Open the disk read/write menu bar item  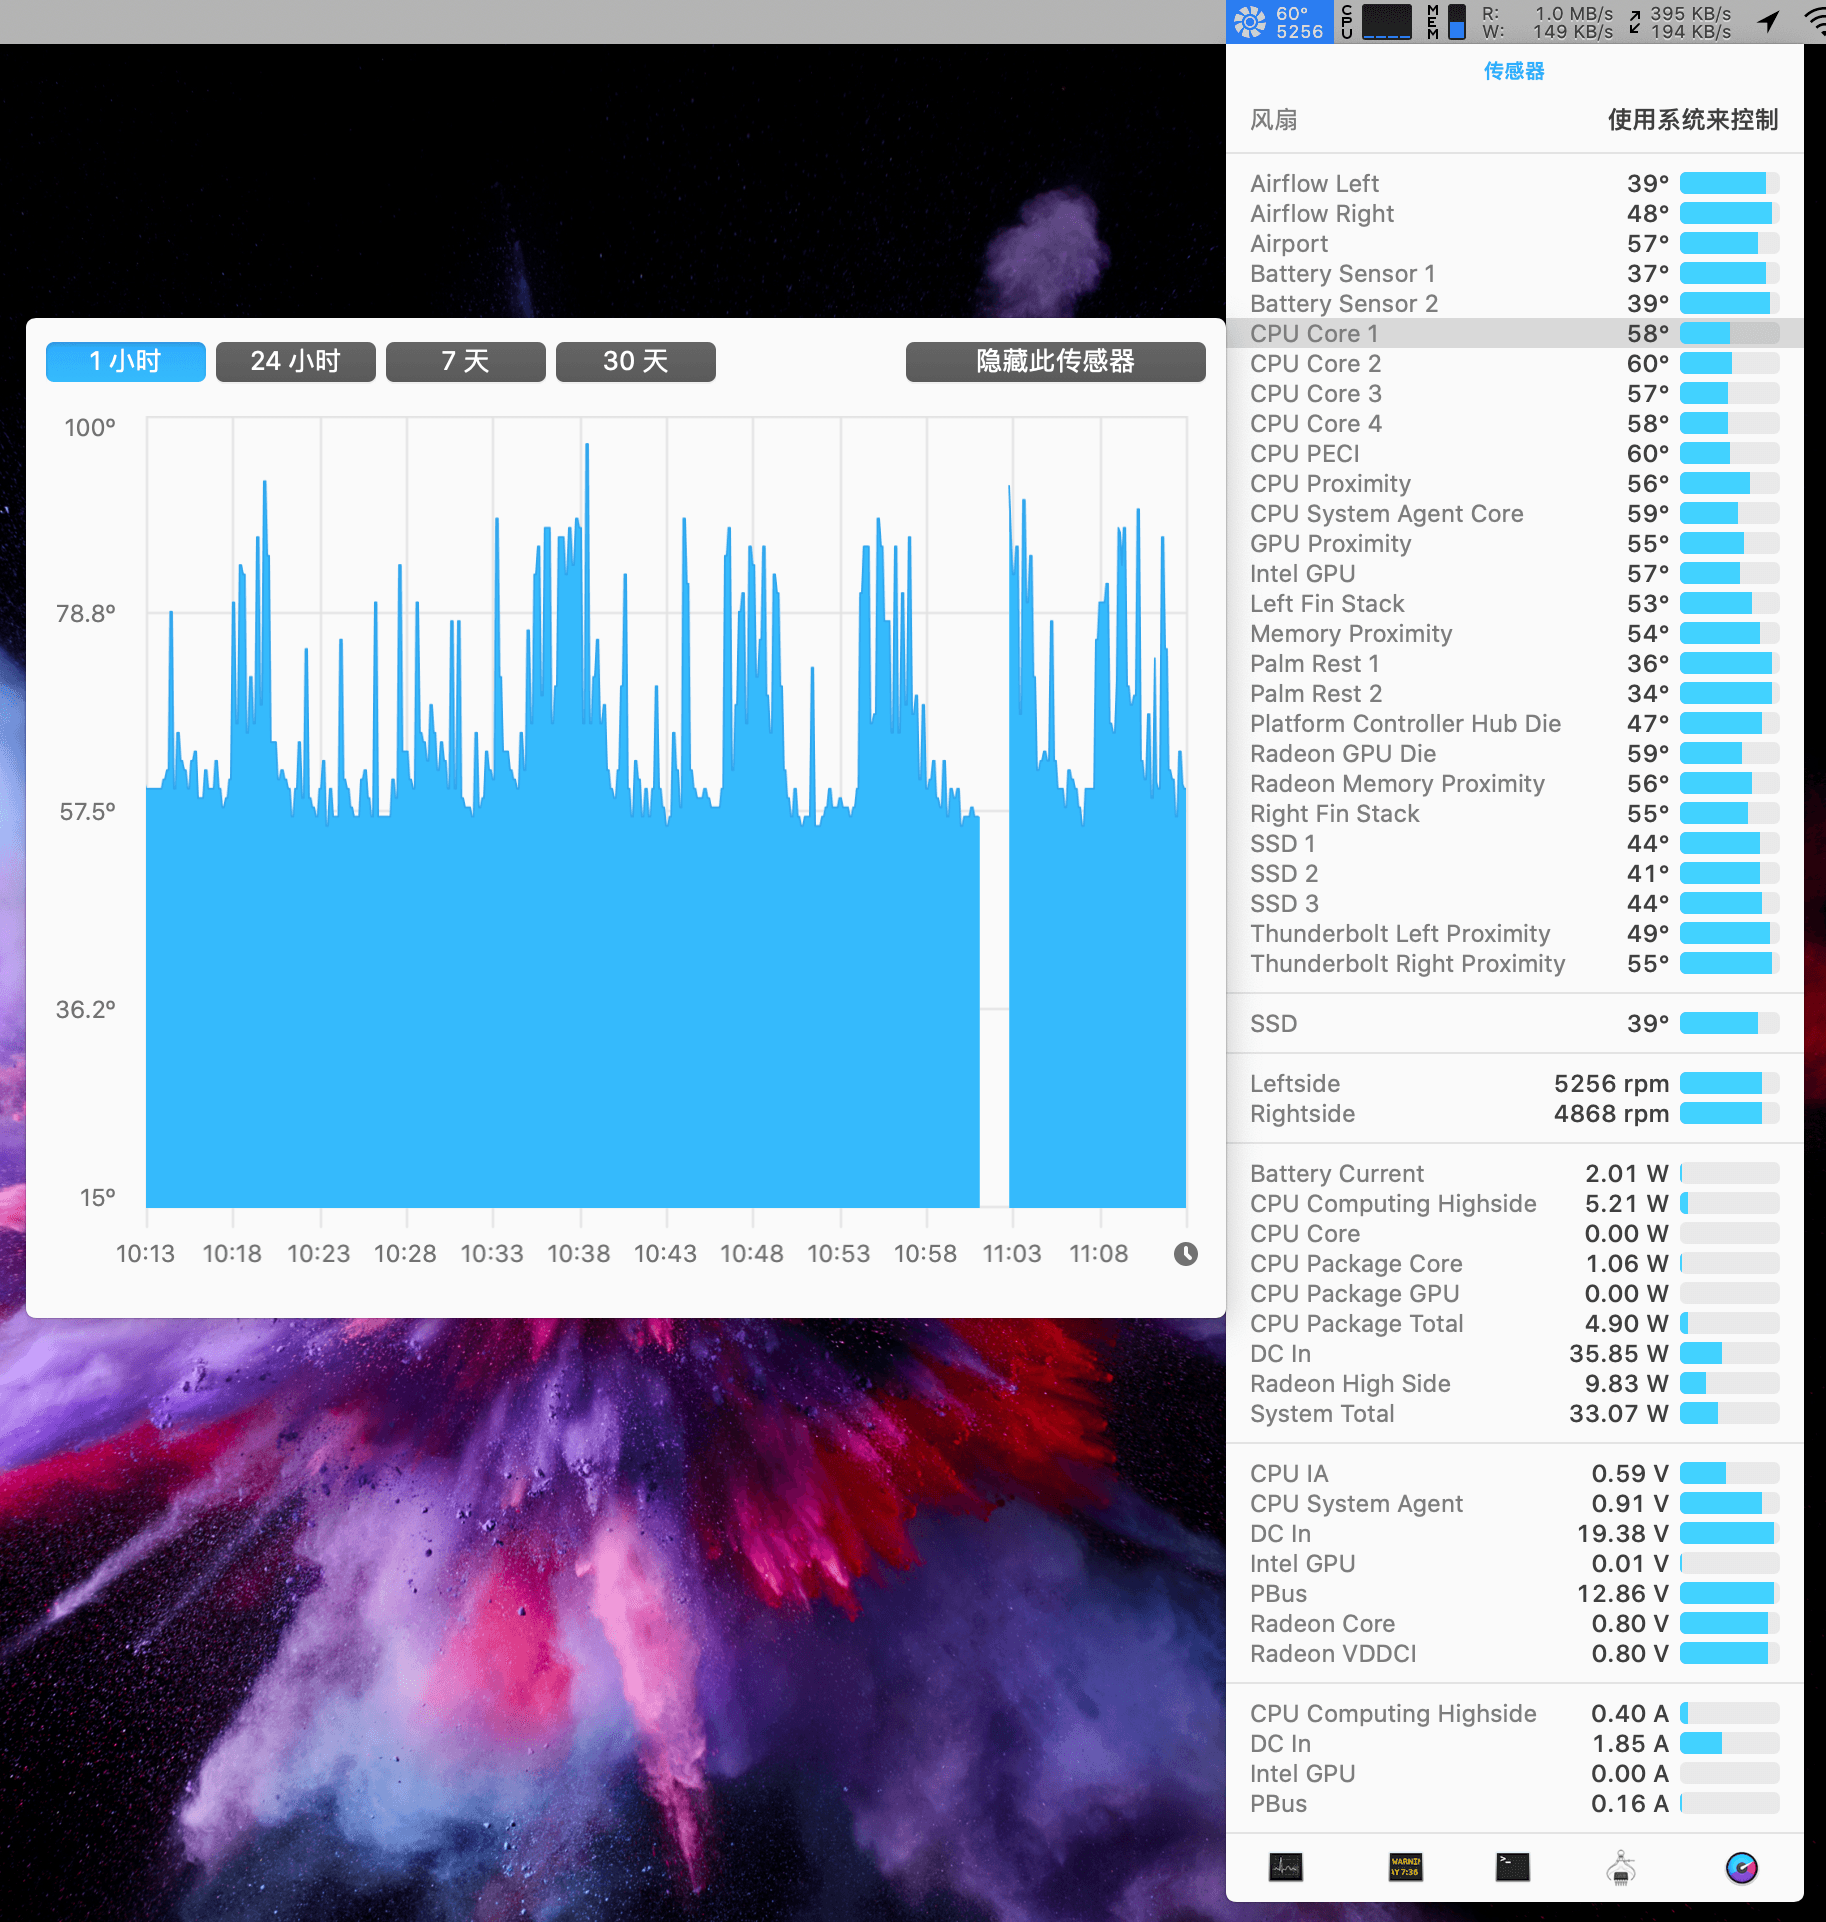pos(1546,22)
